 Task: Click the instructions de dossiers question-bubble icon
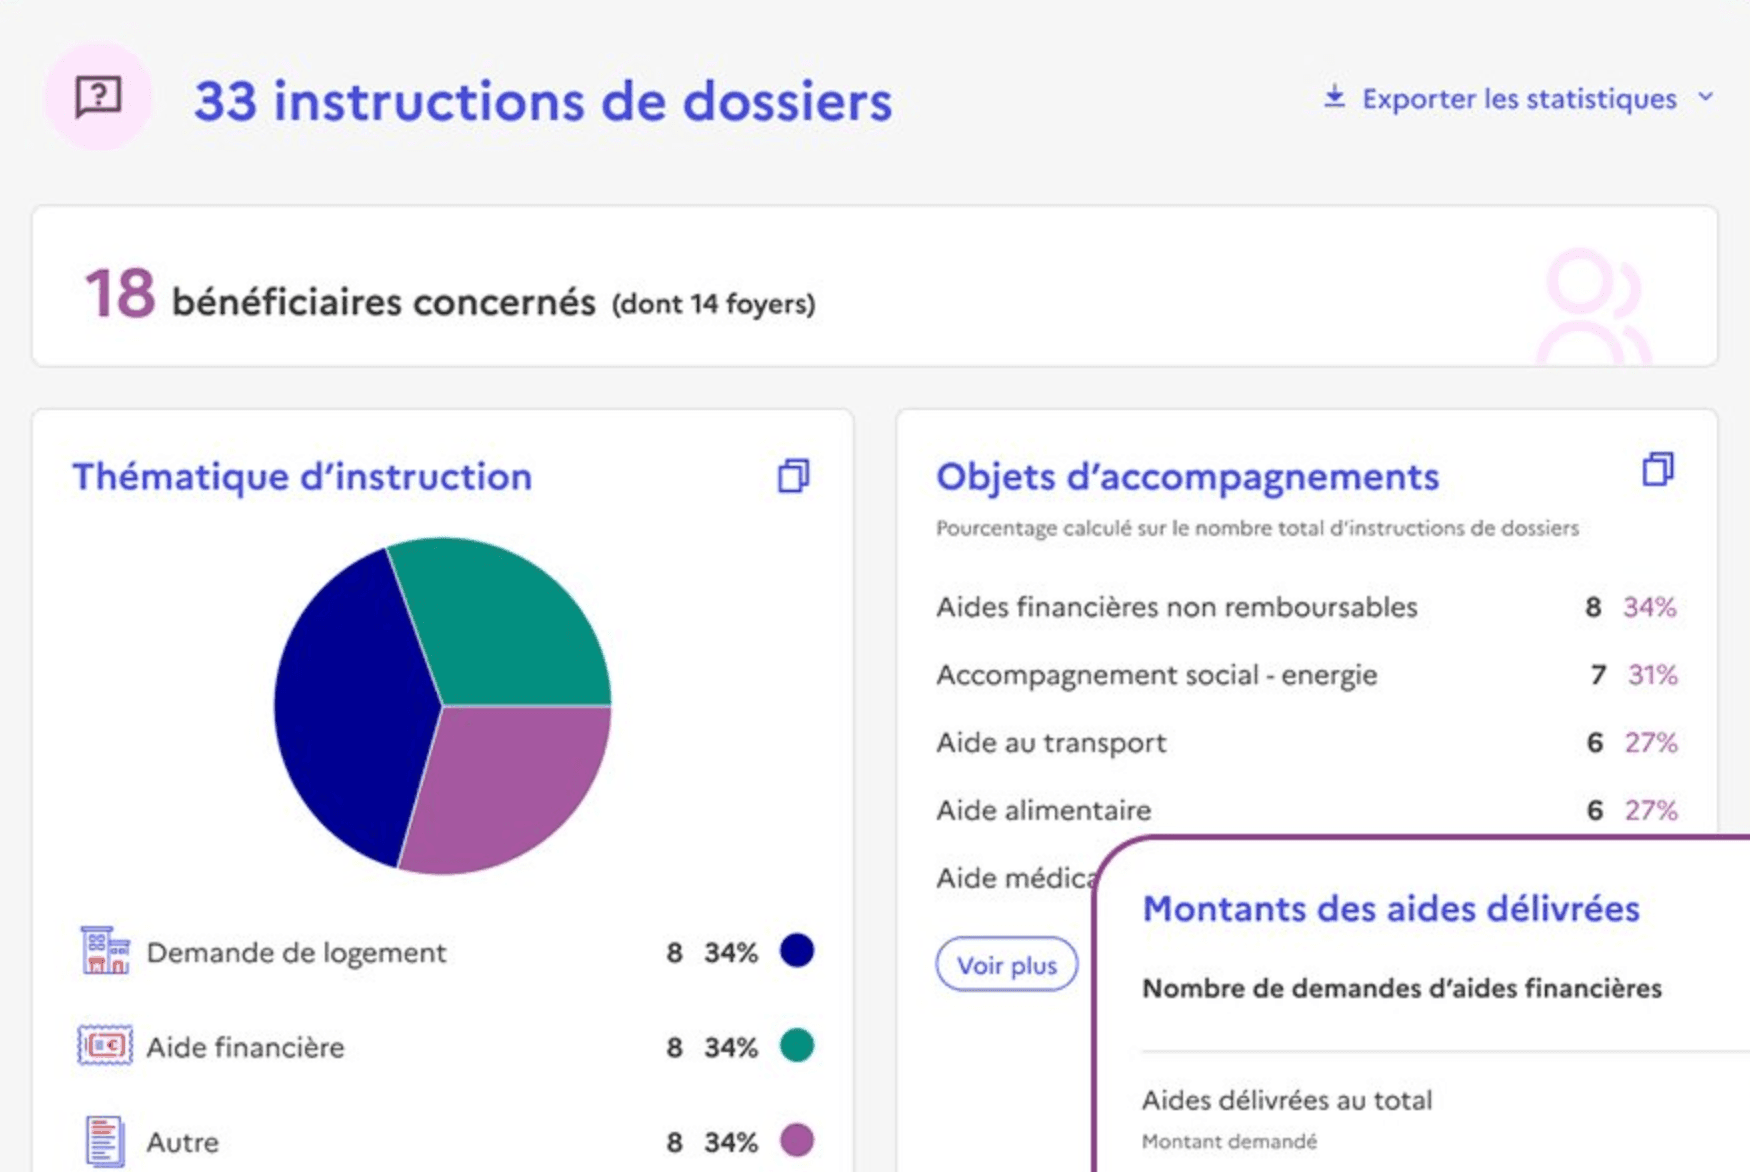pos(98,97)
